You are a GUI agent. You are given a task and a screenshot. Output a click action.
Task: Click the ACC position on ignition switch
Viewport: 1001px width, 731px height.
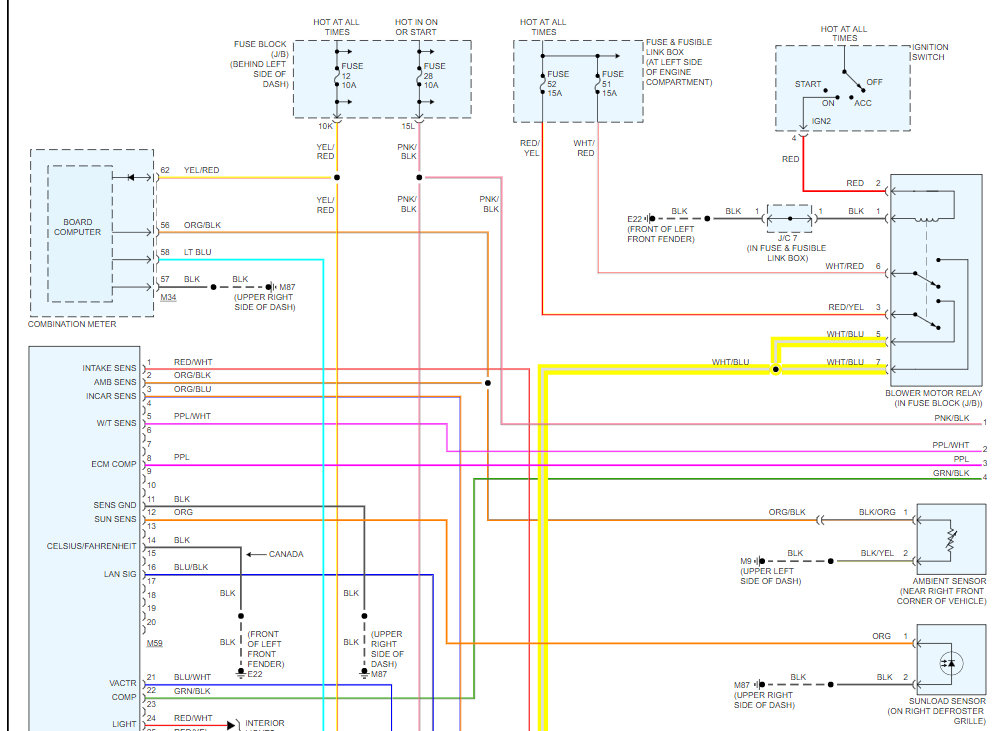tap(862, 103)
